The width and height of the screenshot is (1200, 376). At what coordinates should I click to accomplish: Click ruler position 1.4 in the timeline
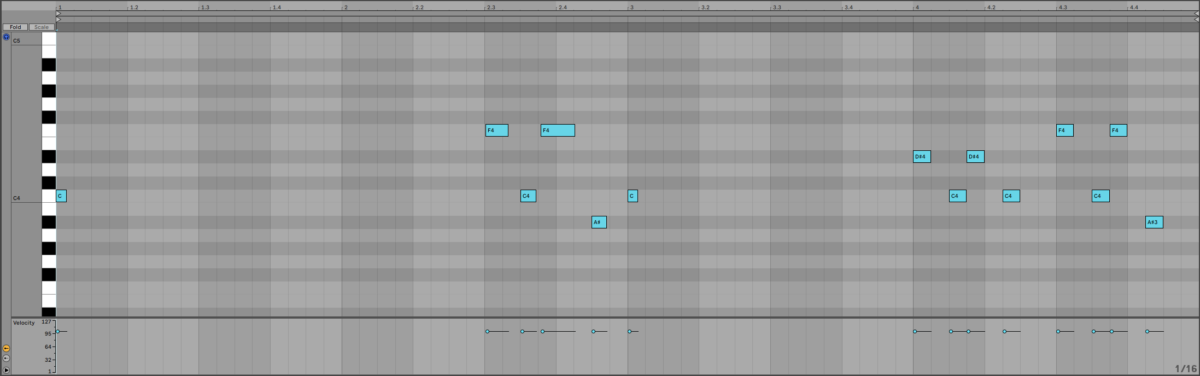coord(277,7)
